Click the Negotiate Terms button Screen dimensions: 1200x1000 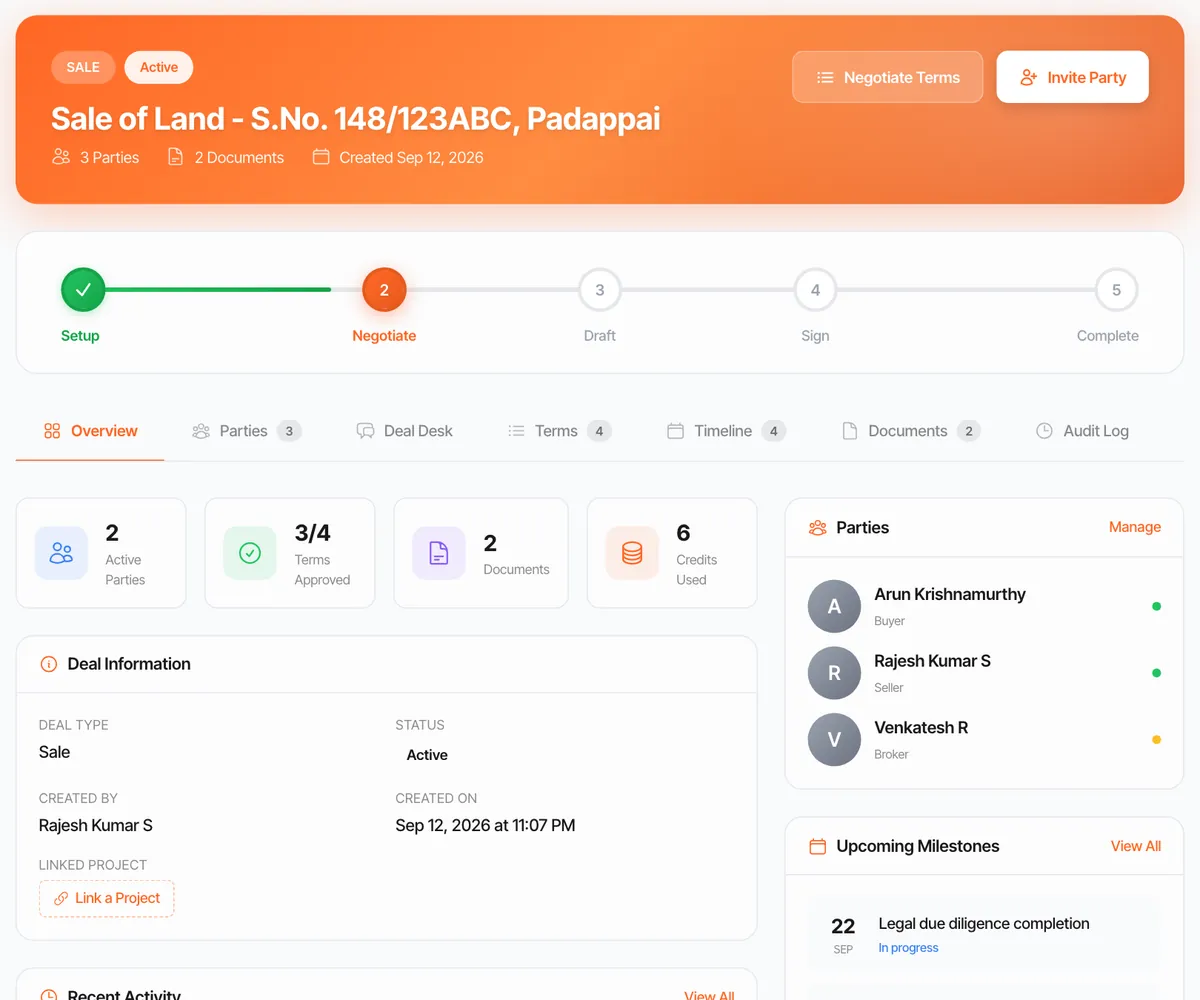point(888,77)
